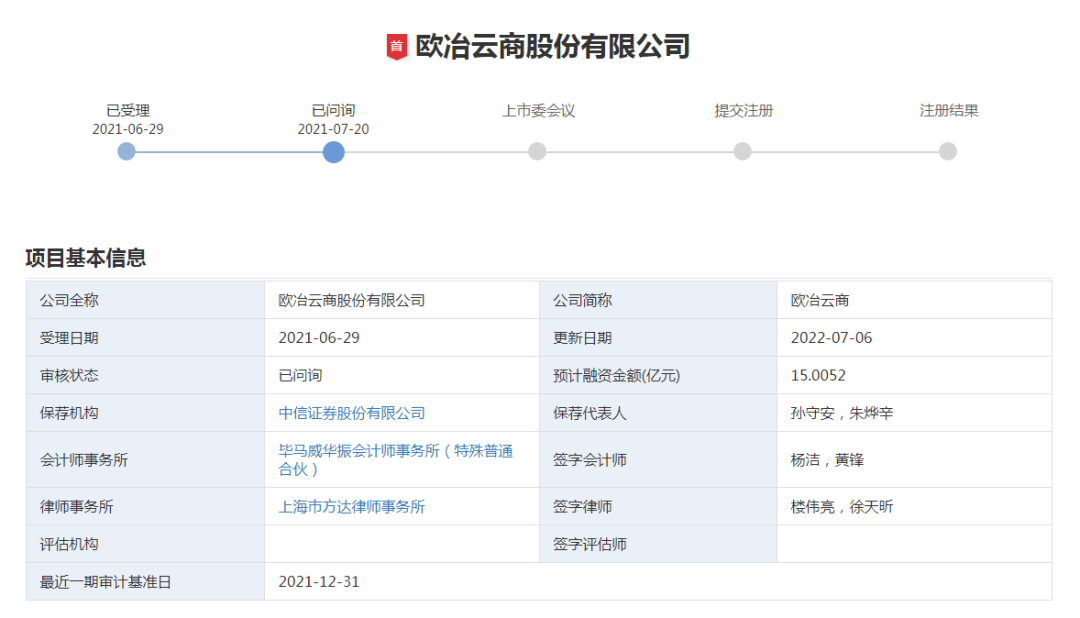Screen dimensions: 1080x618
Task: Click the date 2021-06-29 under 已受理
Action: [x=128, y=130]
